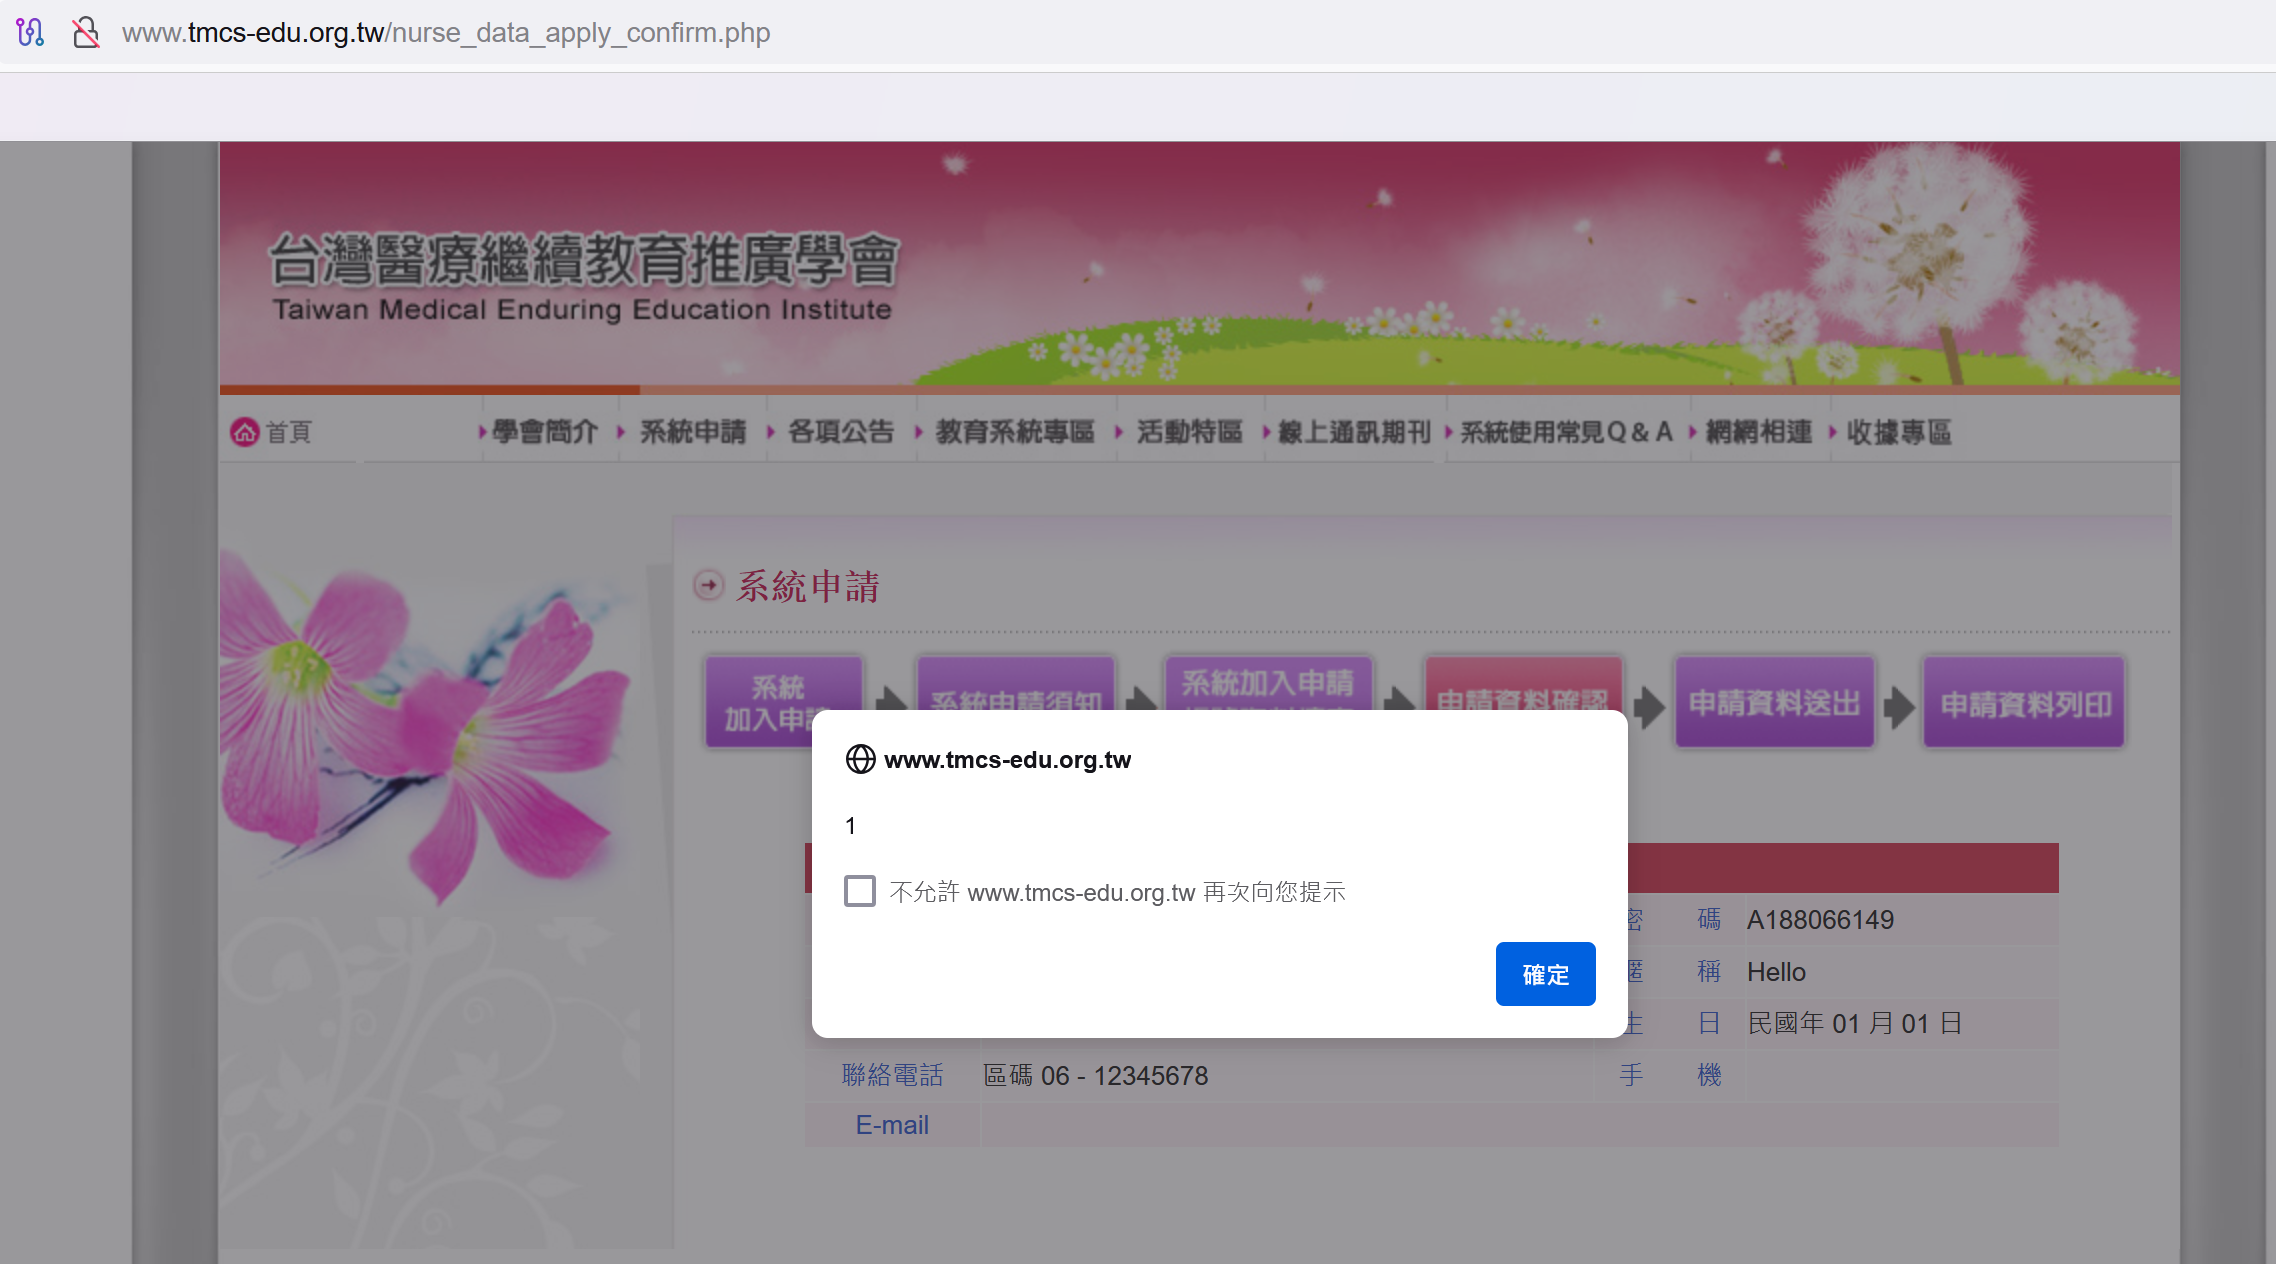The height and width of the screenshot is (1264, 2276).
Task: Click the 首頁 link text
Action: [x=289, y=432]
